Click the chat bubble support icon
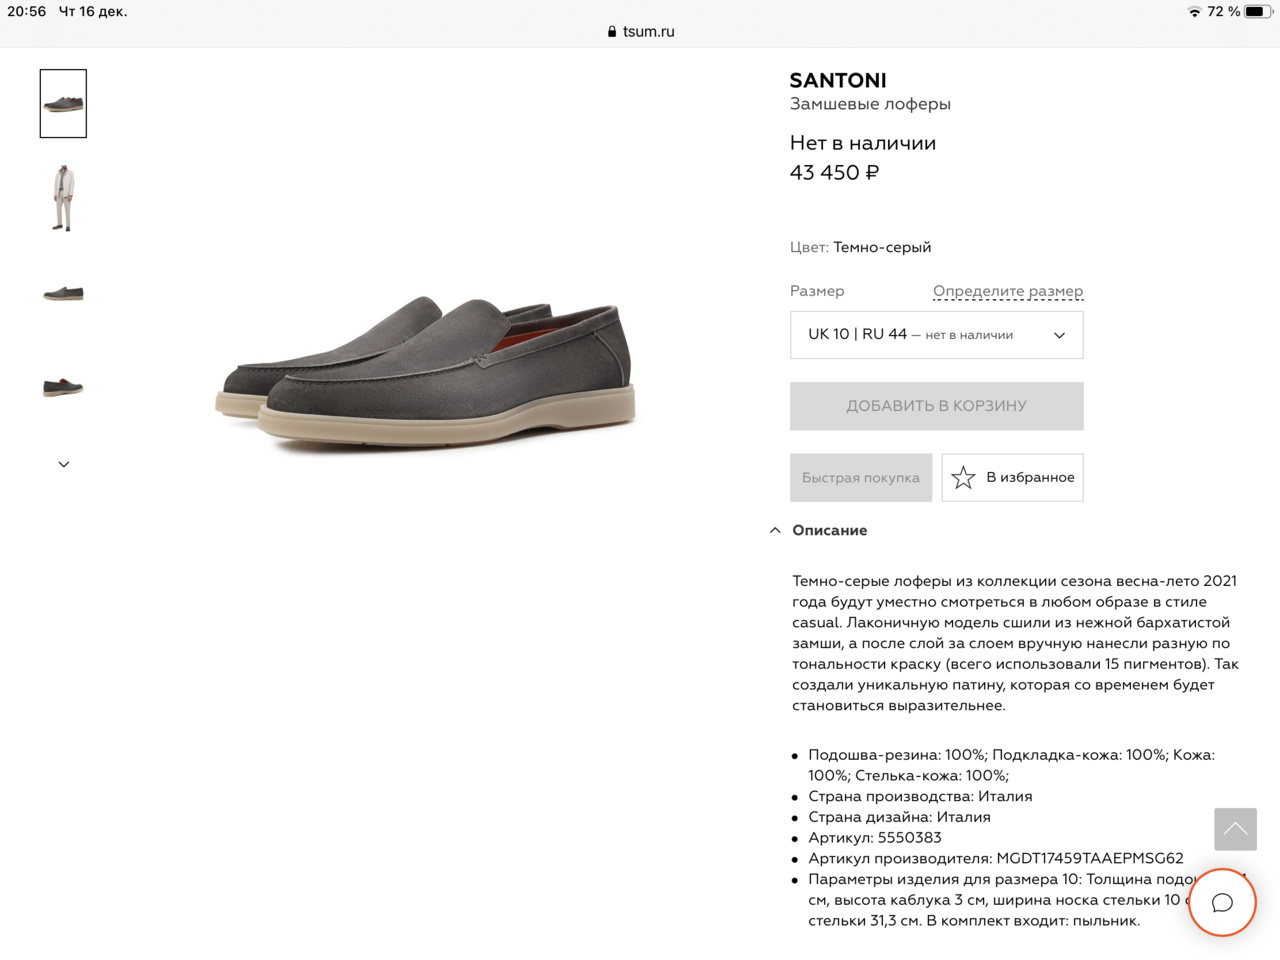This screenshot has height=960, width=1280. 1222,903
